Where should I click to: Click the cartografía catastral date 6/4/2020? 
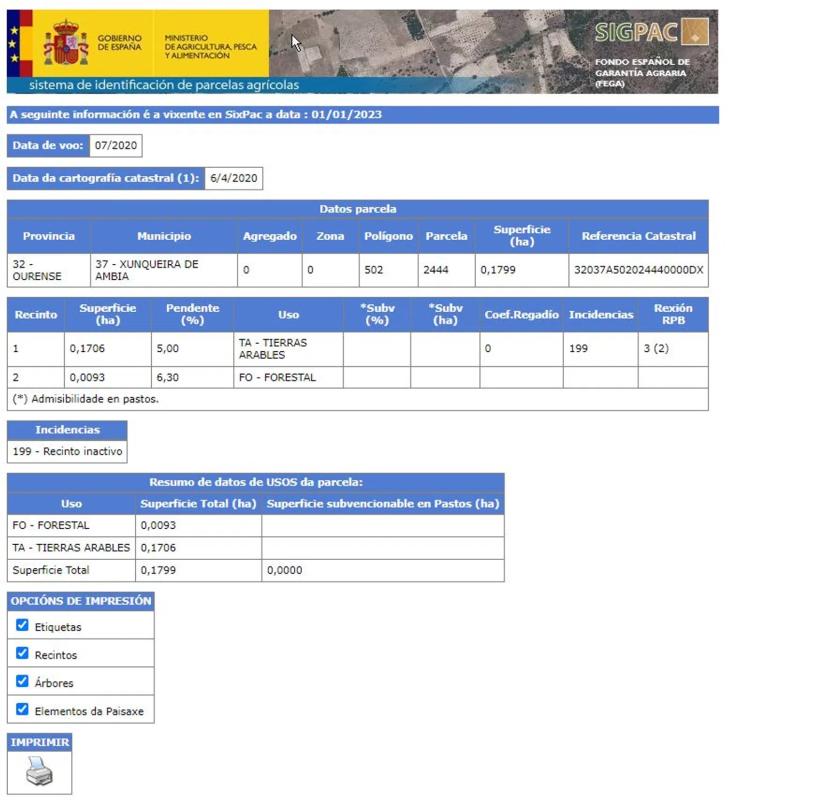pos(234,178)
